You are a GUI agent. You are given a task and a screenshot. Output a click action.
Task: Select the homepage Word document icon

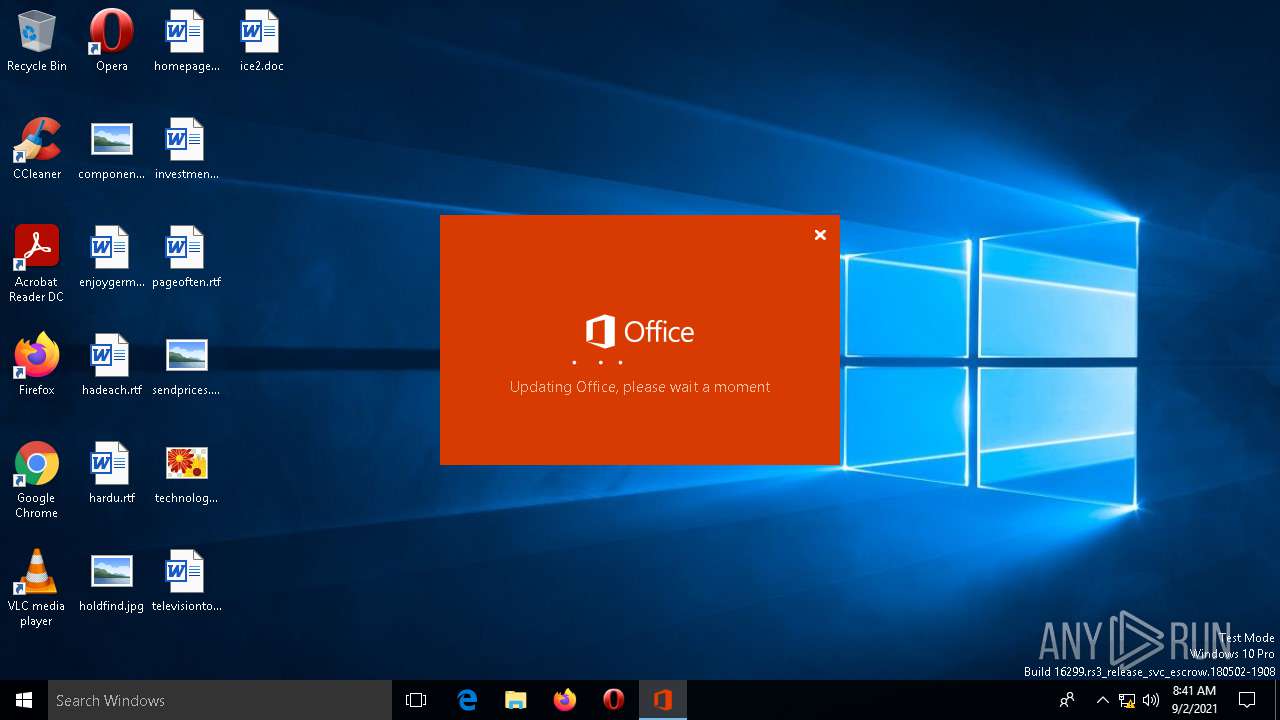[187, 41]
